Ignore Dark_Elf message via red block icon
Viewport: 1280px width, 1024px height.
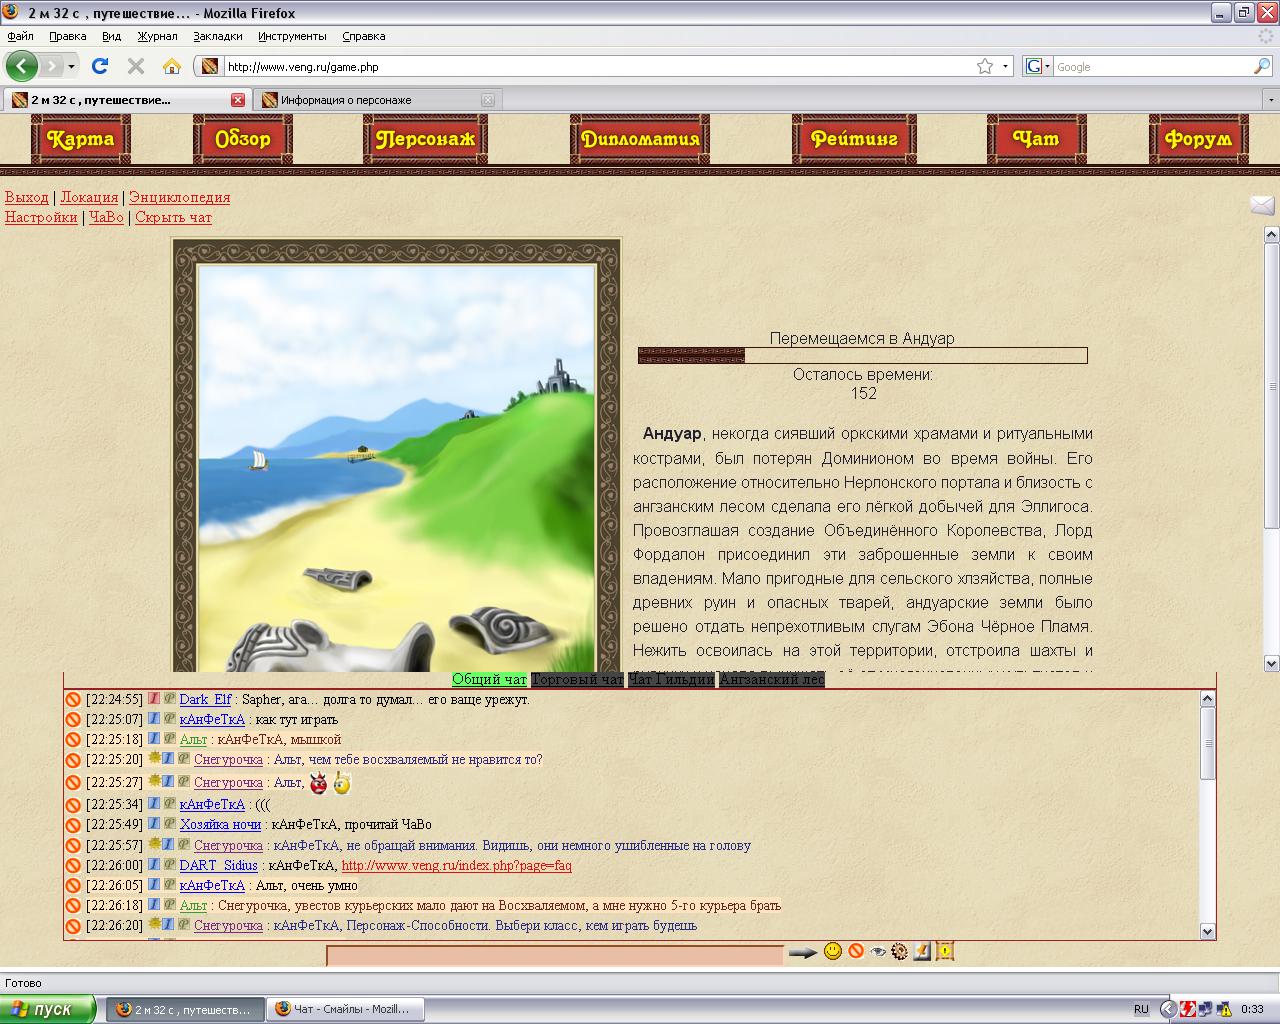pyautogui.click(x=73, y=700)
